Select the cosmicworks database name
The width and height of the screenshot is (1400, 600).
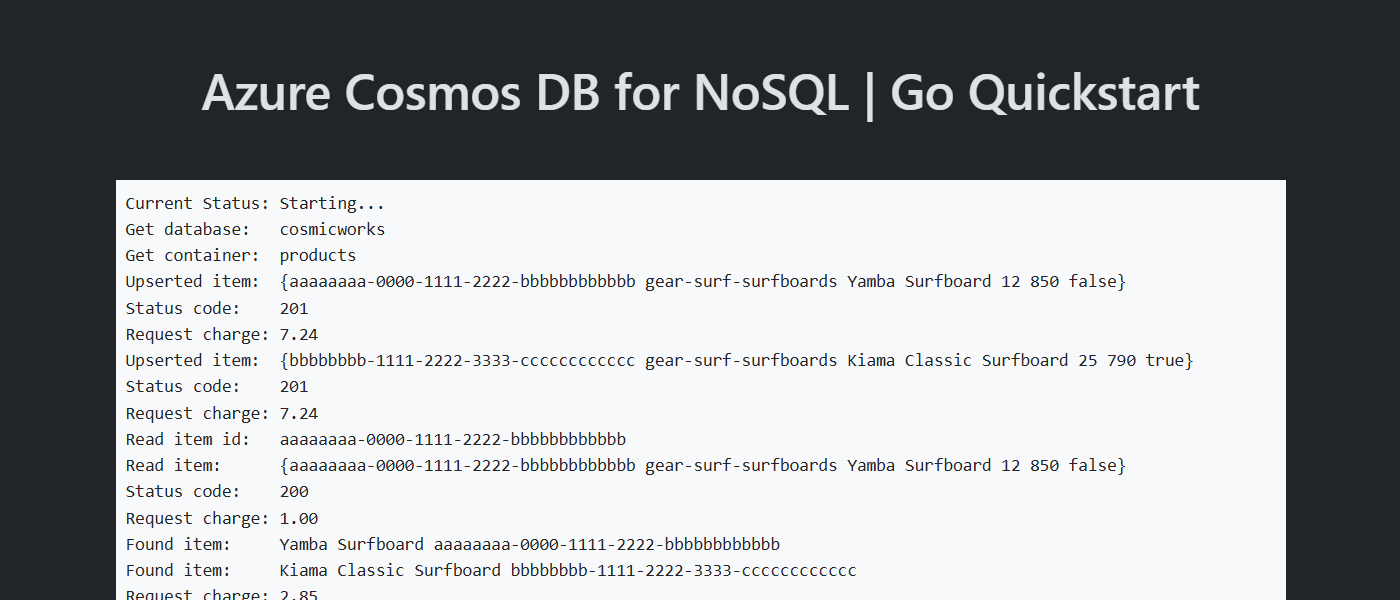pos(332,230)
